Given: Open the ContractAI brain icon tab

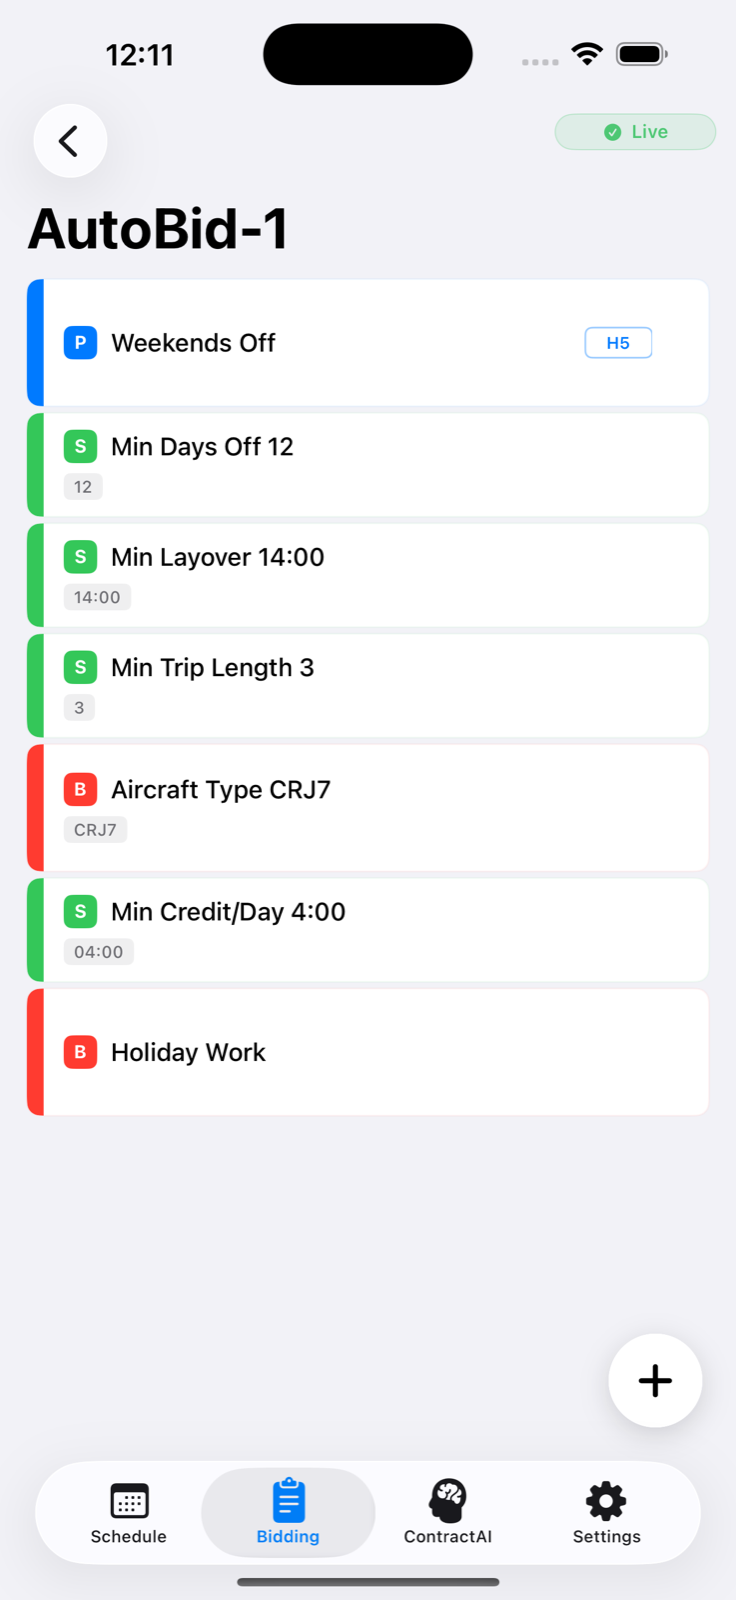Looking at the screenshot, I should (448, 1513).
